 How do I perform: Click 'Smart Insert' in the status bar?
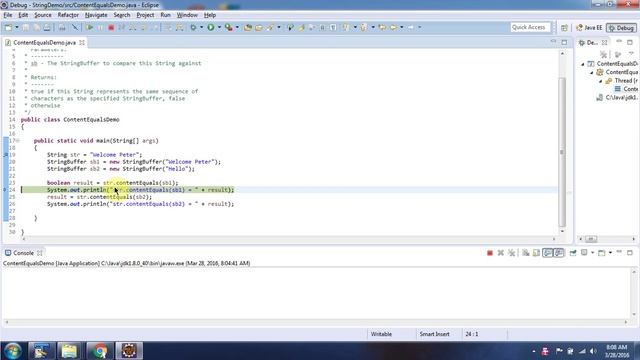(x=434, y=334)
